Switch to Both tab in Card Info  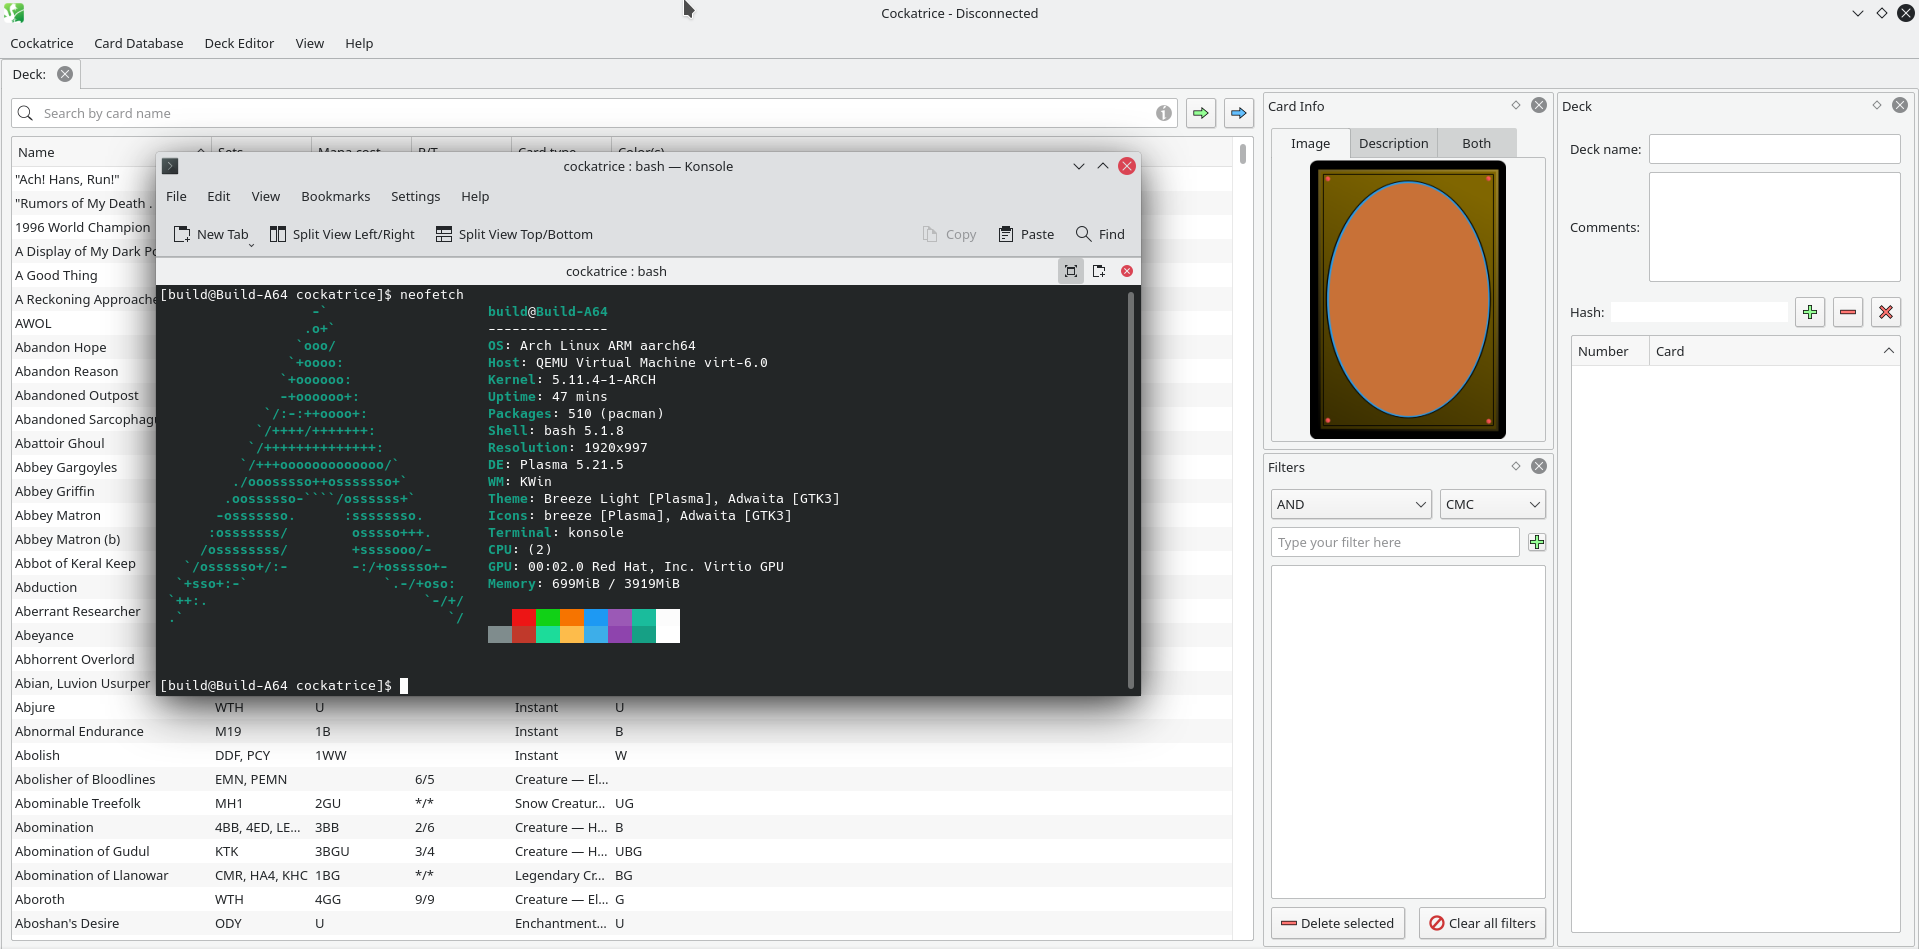[x=1477, y=143]
